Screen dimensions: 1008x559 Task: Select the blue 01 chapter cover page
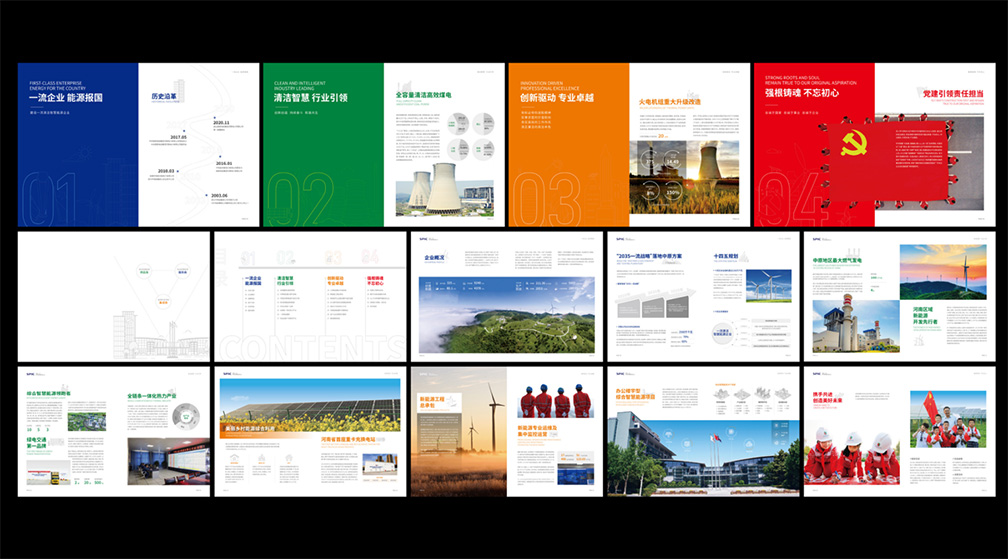click(78, 145)
